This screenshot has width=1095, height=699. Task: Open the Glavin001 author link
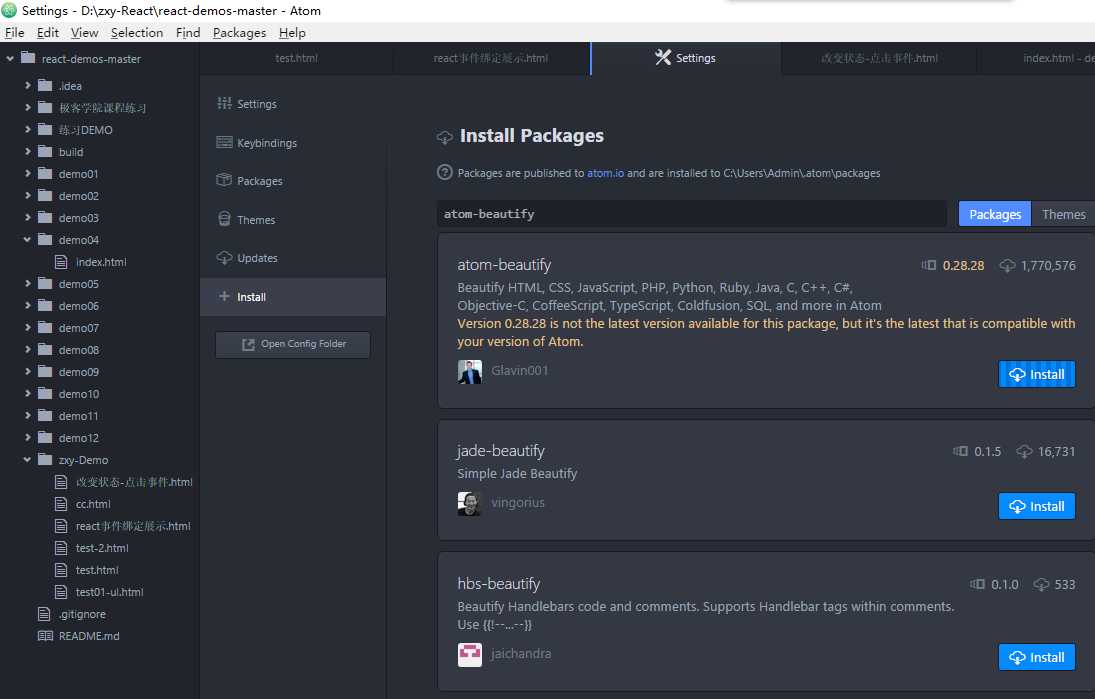click(520, 371)
